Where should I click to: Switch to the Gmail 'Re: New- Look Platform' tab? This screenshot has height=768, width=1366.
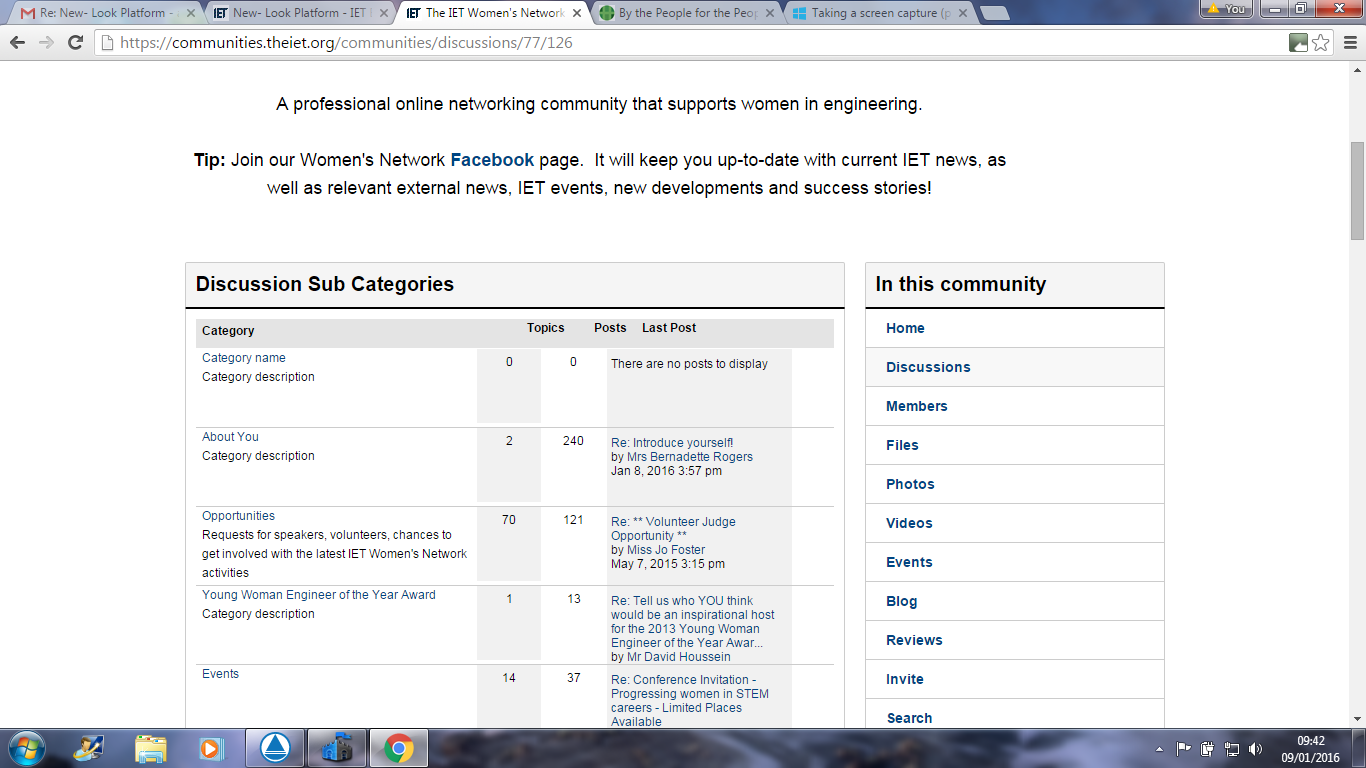tap(100, 13)
